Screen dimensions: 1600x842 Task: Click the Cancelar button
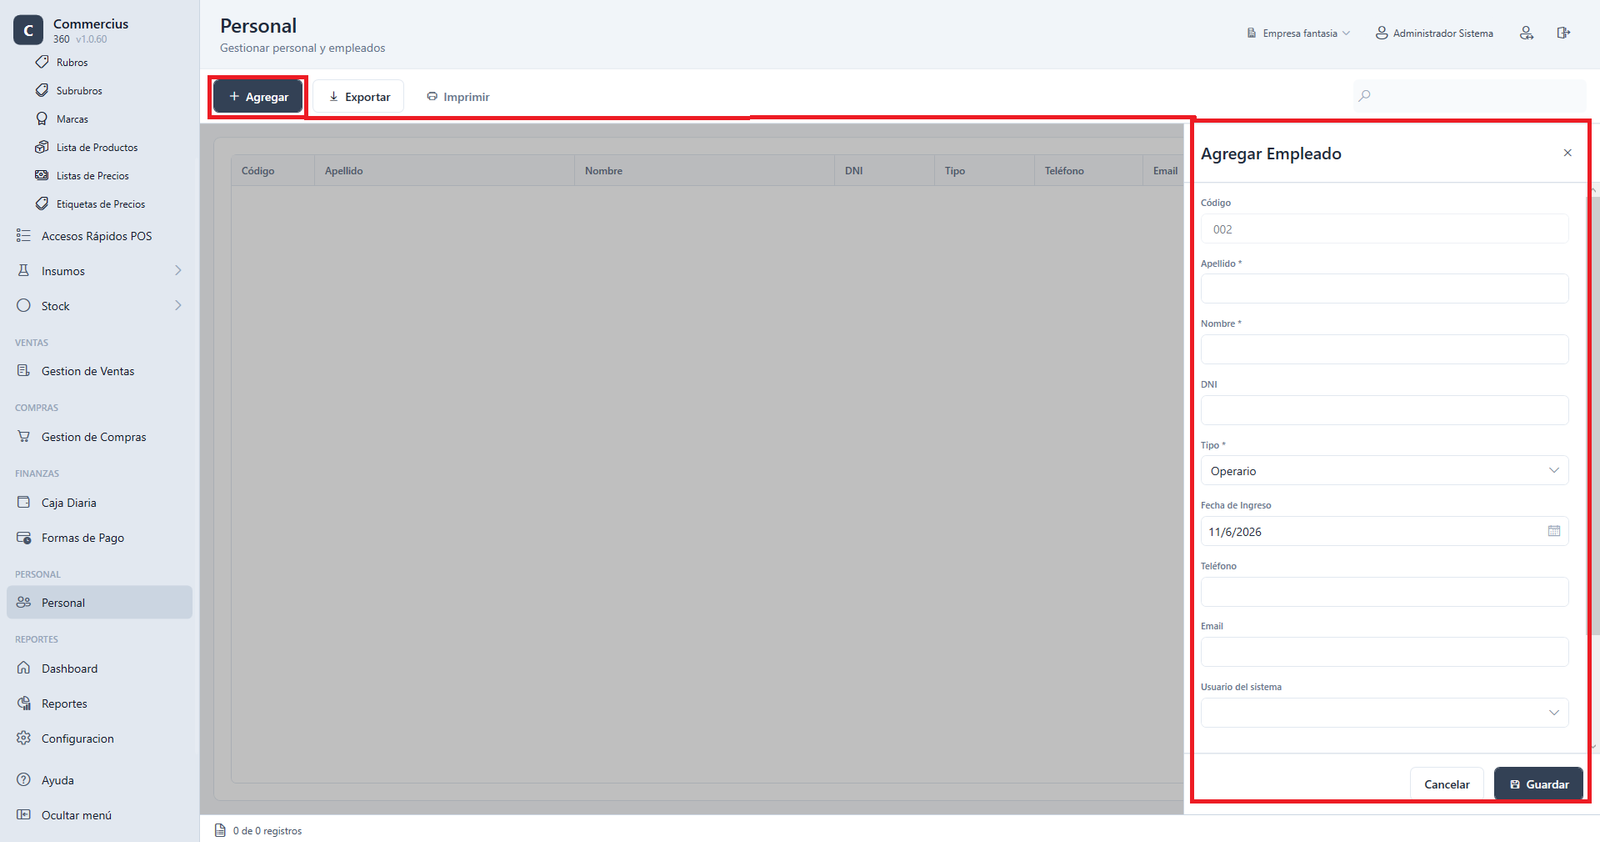[1446, 784]
